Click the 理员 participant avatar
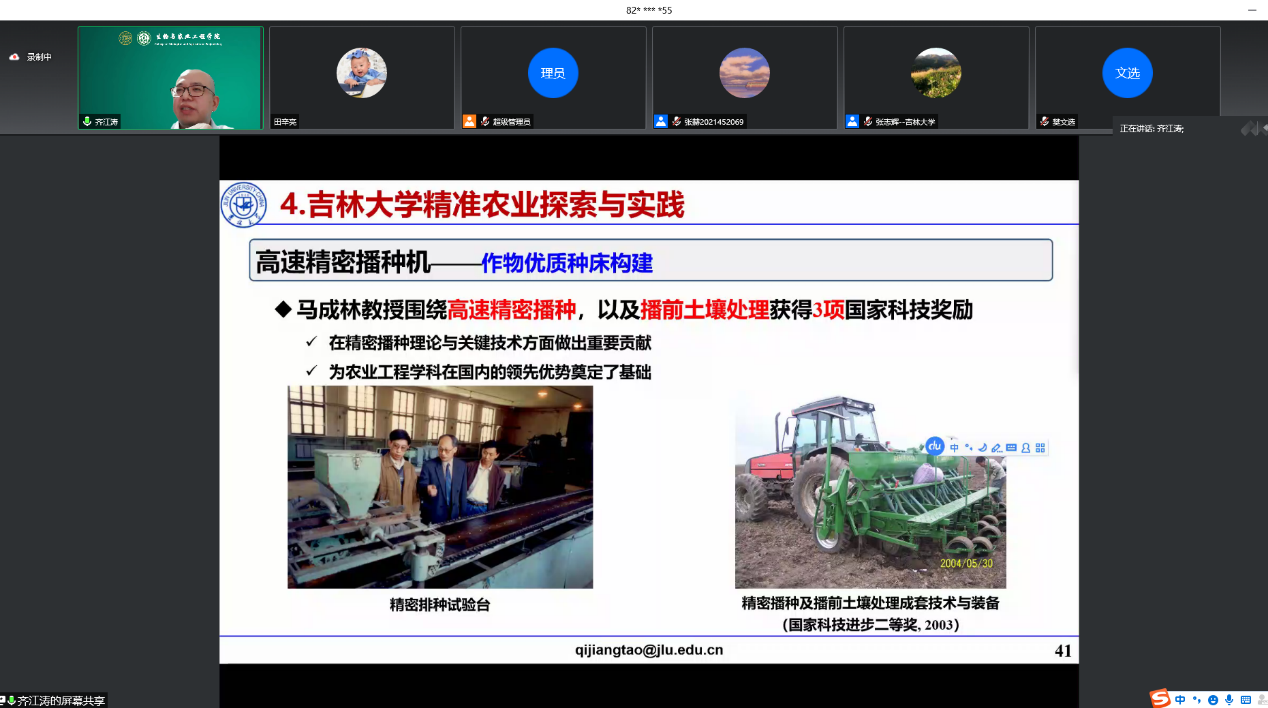This screenshot has width=1268, height=708. (553, 73)
